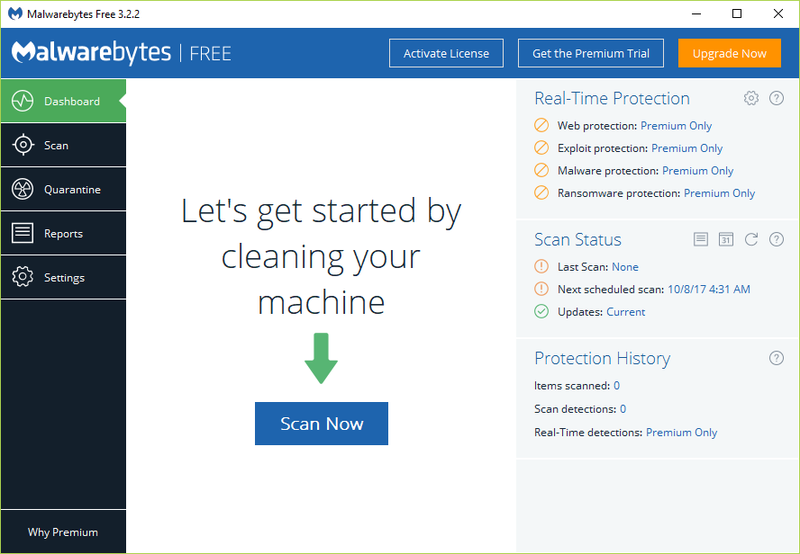View scan report icon in Scan Status
The width and height of the screenshot is (800, 554).
coord(701,239)
